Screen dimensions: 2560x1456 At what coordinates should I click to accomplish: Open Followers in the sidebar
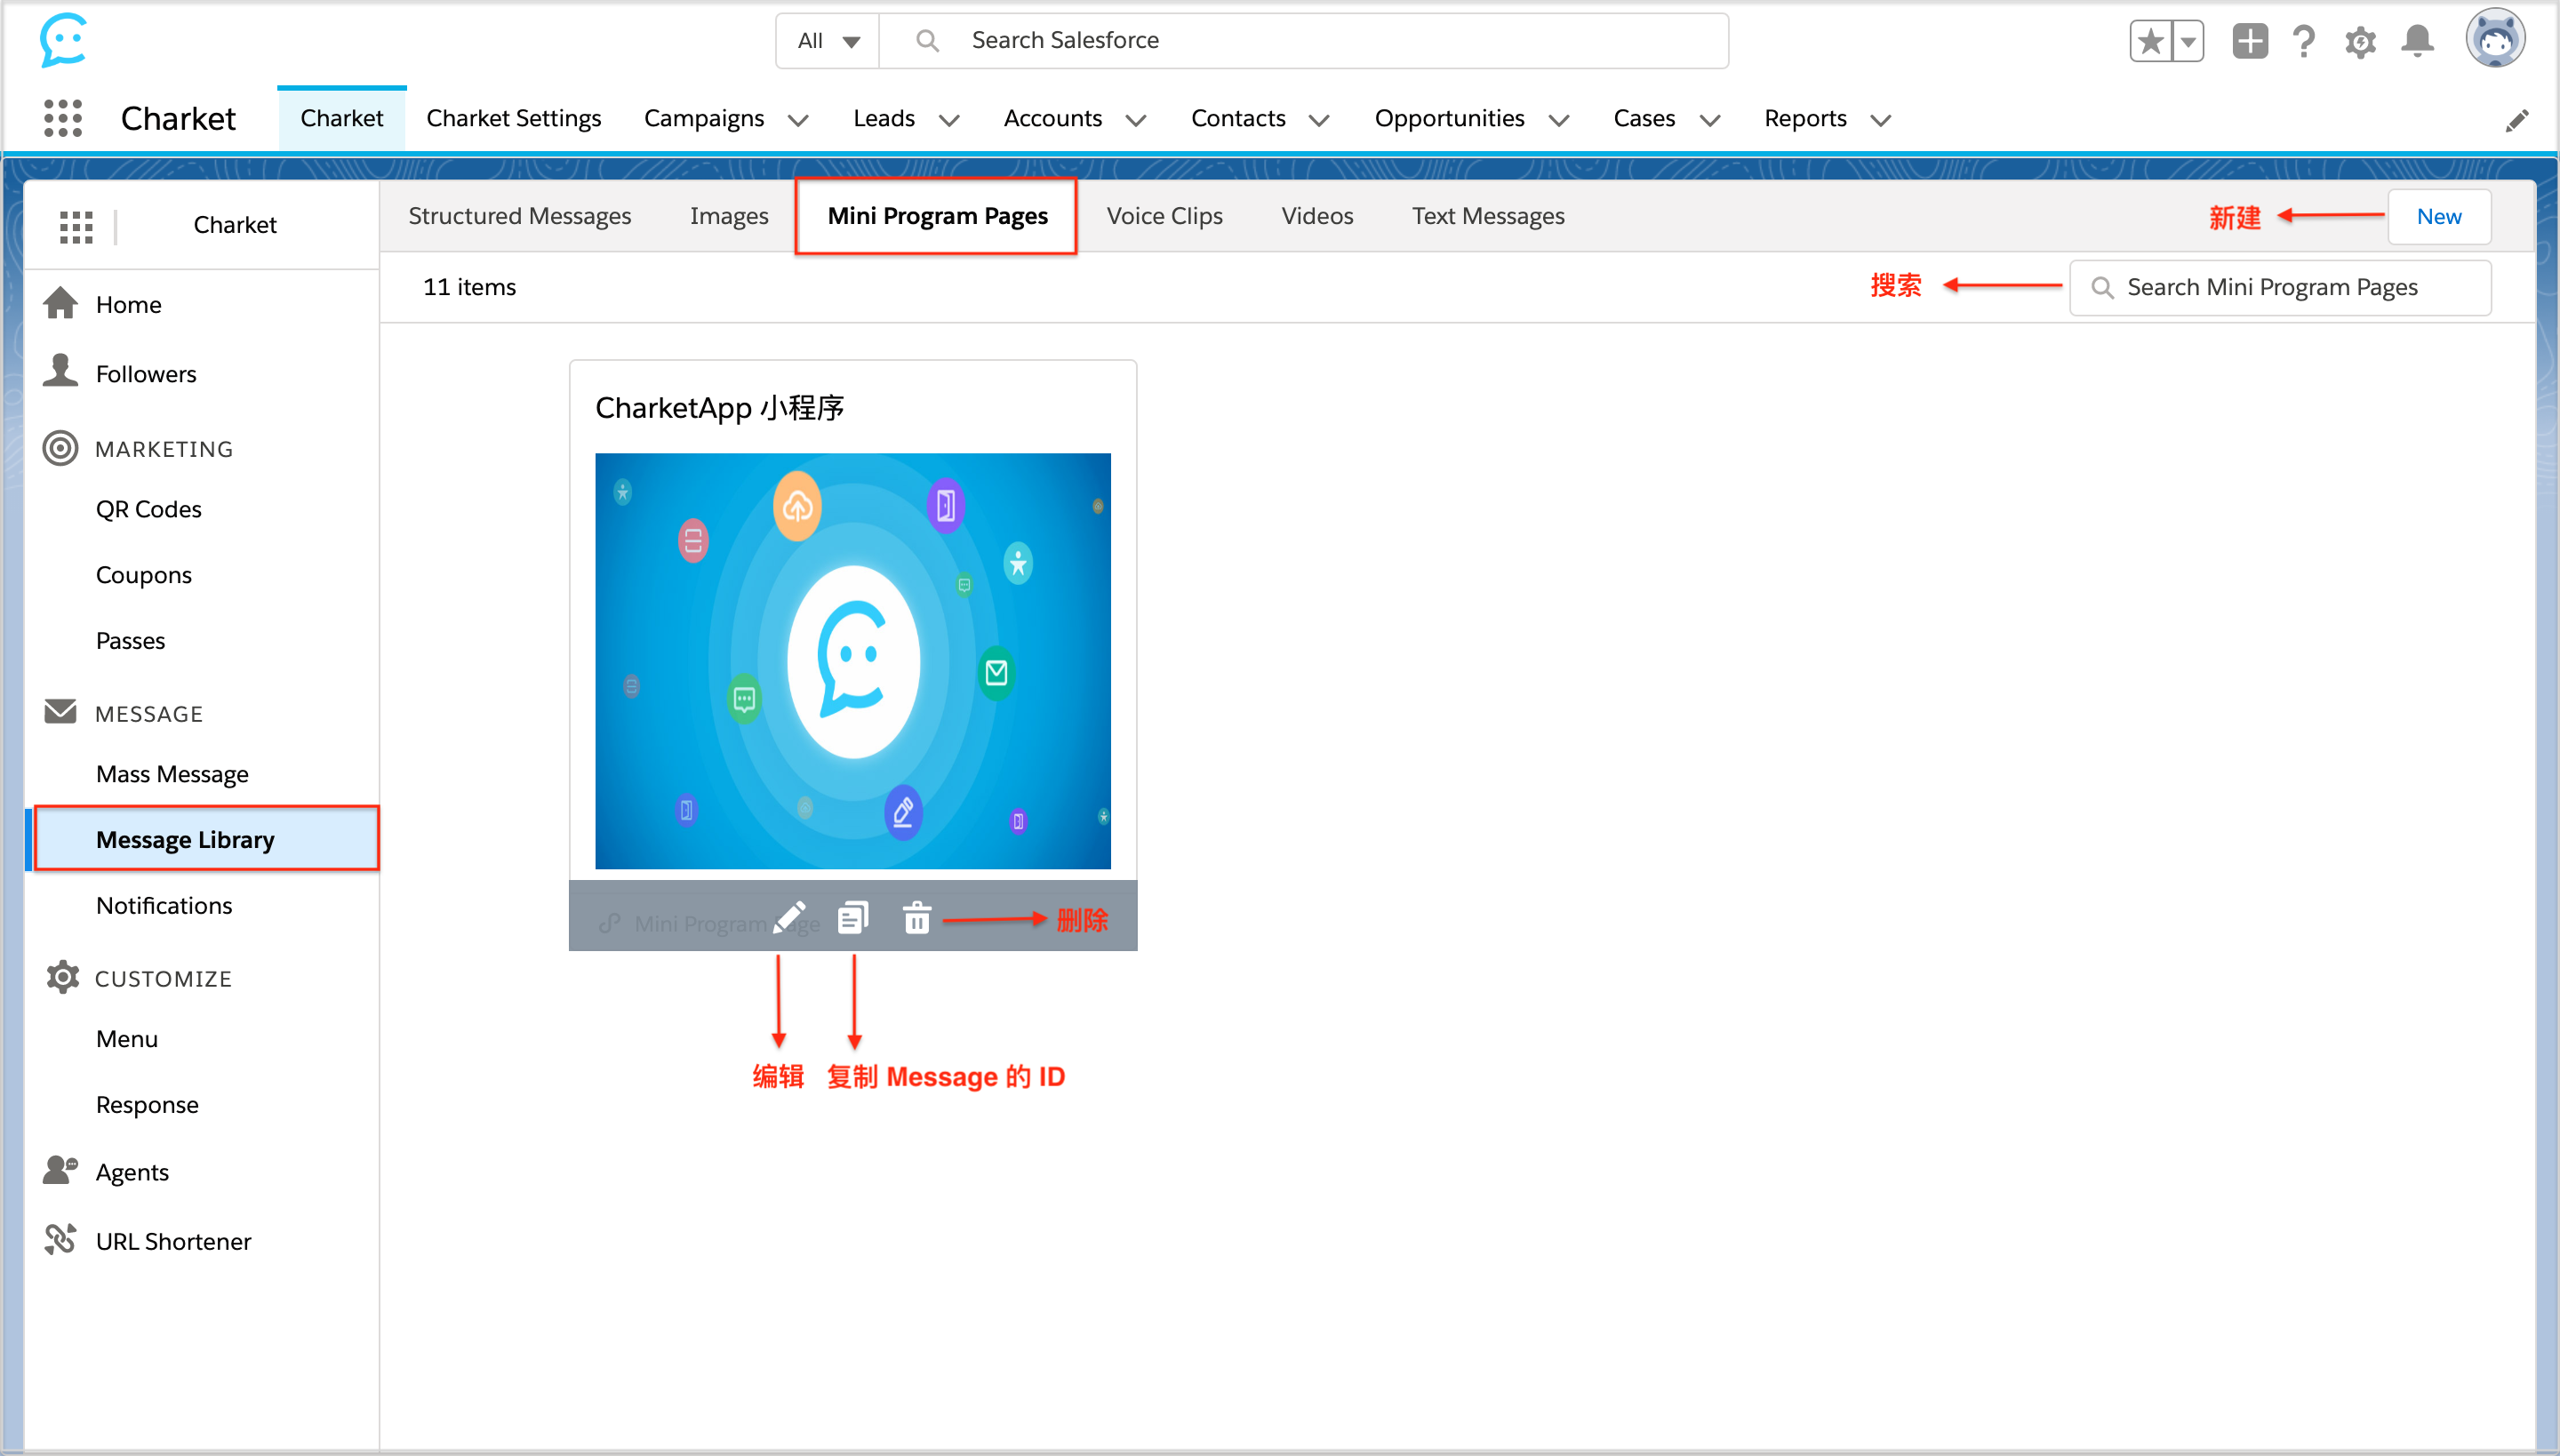click(x=146, y=374)
